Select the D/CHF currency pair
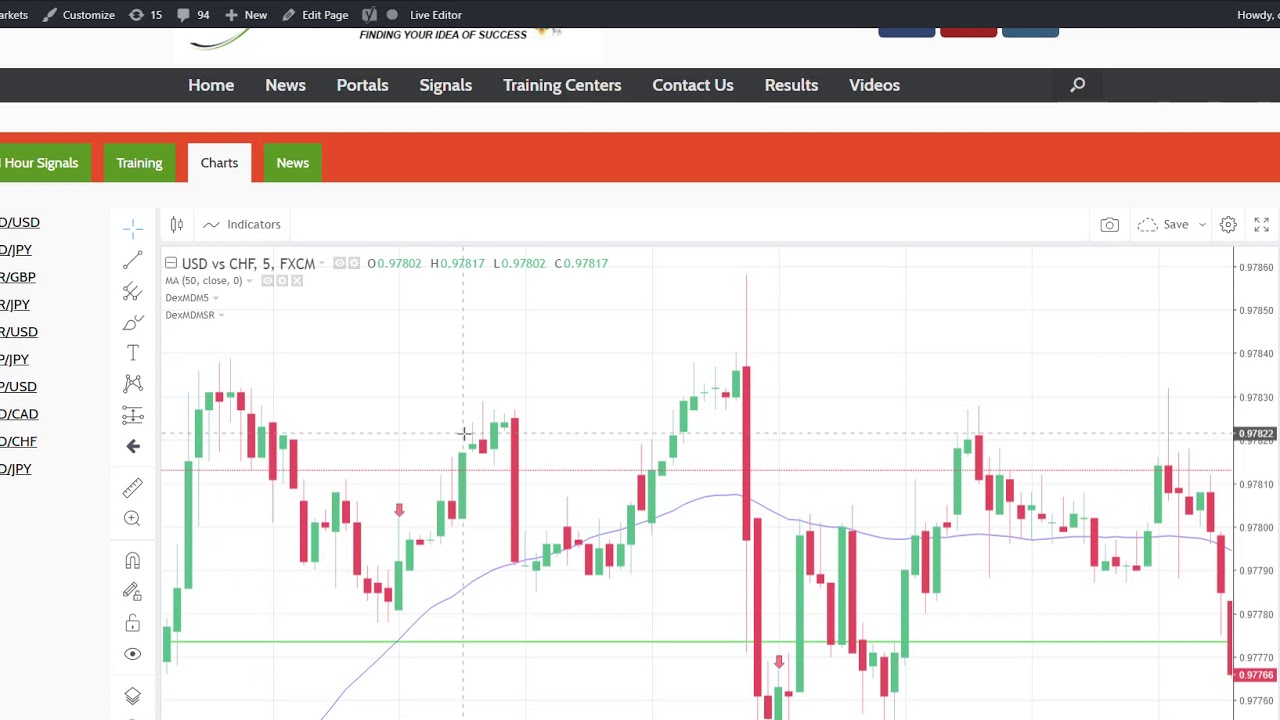Screen dimensions: 1280x720 pyautogui.click(x=18, y=441)
